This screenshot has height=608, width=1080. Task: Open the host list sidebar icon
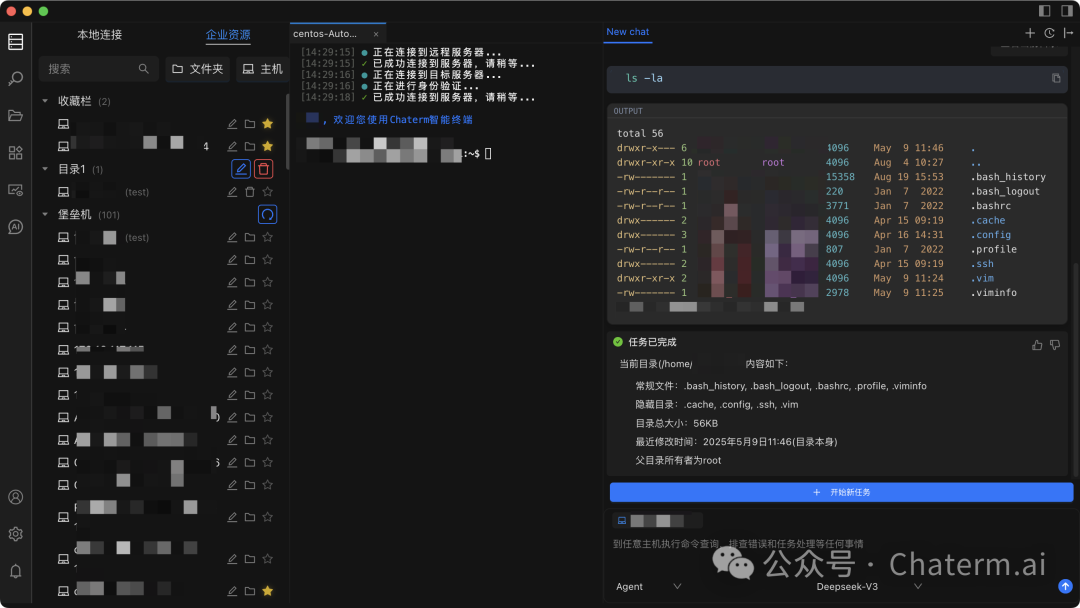(16, 41)
